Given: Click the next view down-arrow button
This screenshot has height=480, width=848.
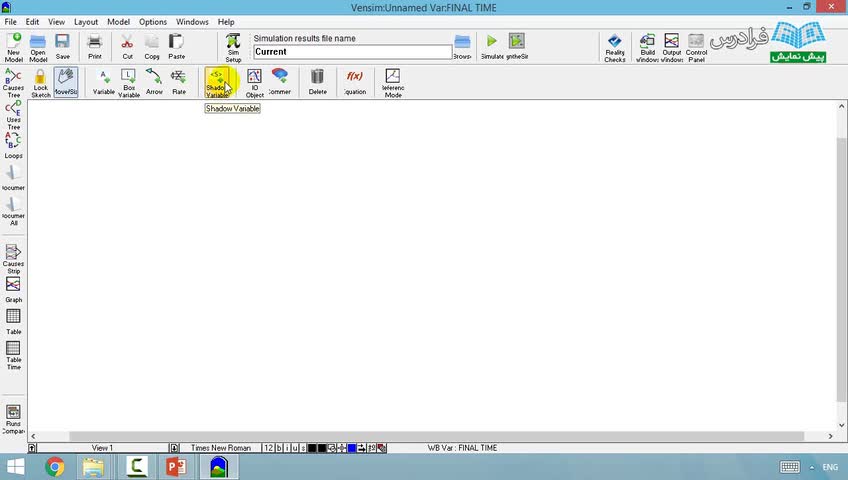Looking at the screenshot, I should coord(174,448).
